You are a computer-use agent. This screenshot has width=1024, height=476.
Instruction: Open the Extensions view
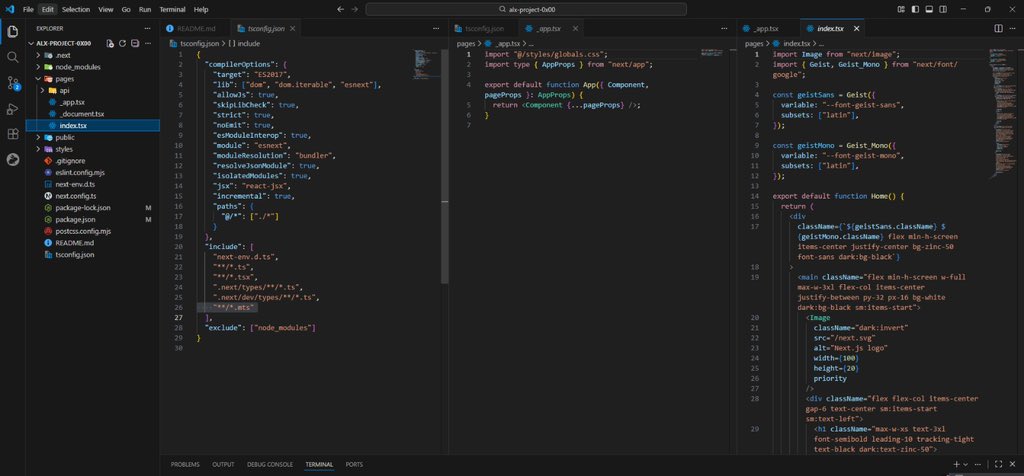pos(12,134)
